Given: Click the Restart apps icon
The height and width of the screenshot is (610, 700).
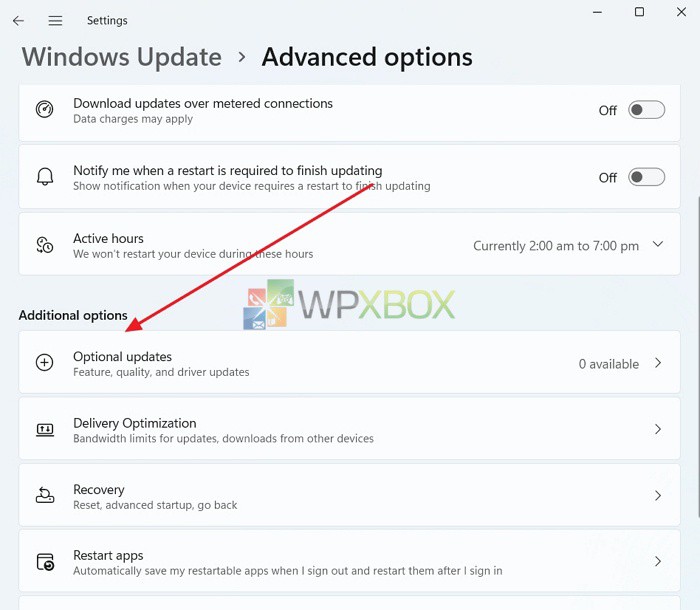Looking at the screenshot, I should click(45, 562).
